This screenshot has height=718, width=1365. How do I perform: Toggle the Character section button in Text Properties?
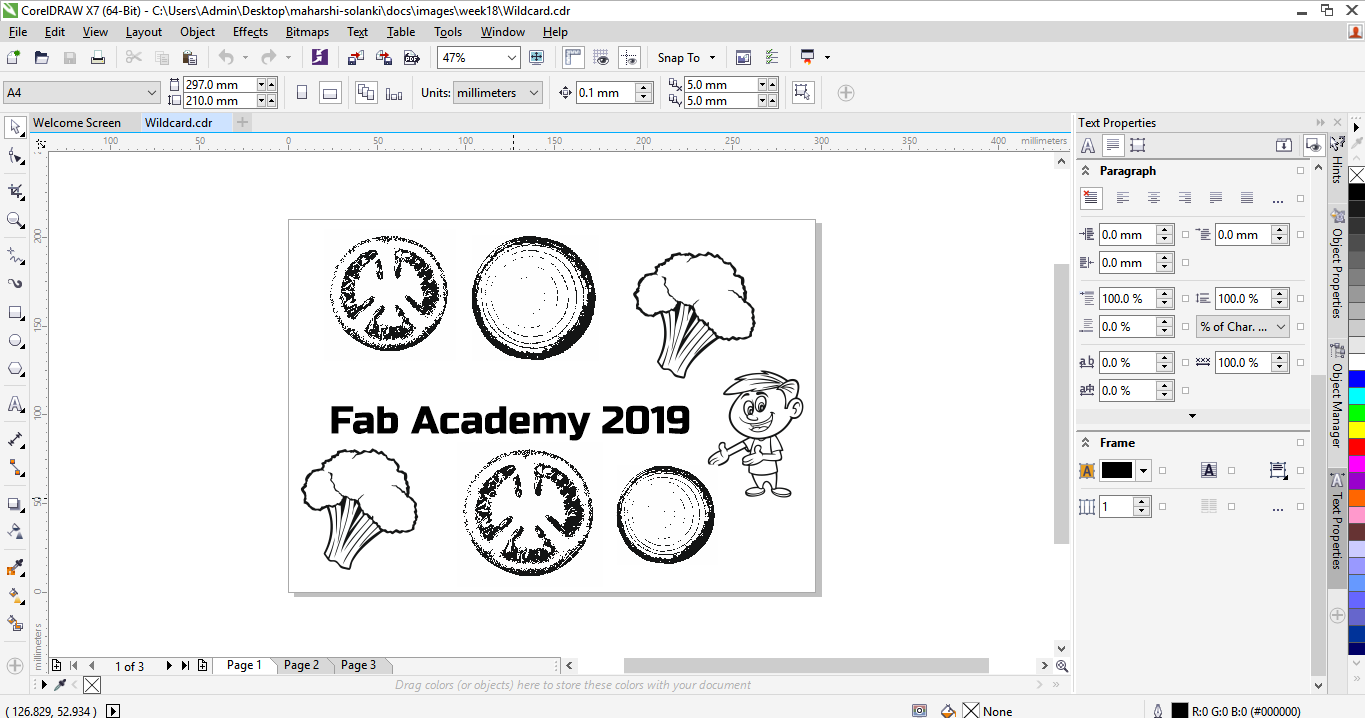pyautogui.click(x=1088, y=145)
